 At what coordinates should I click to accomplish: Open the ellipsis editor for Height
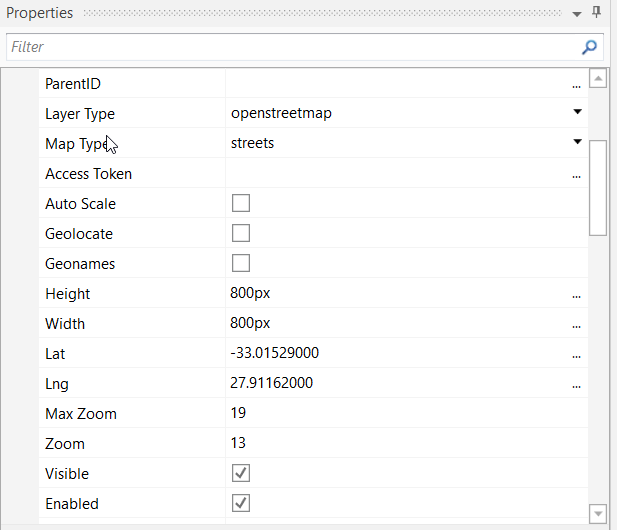(576, 295)
